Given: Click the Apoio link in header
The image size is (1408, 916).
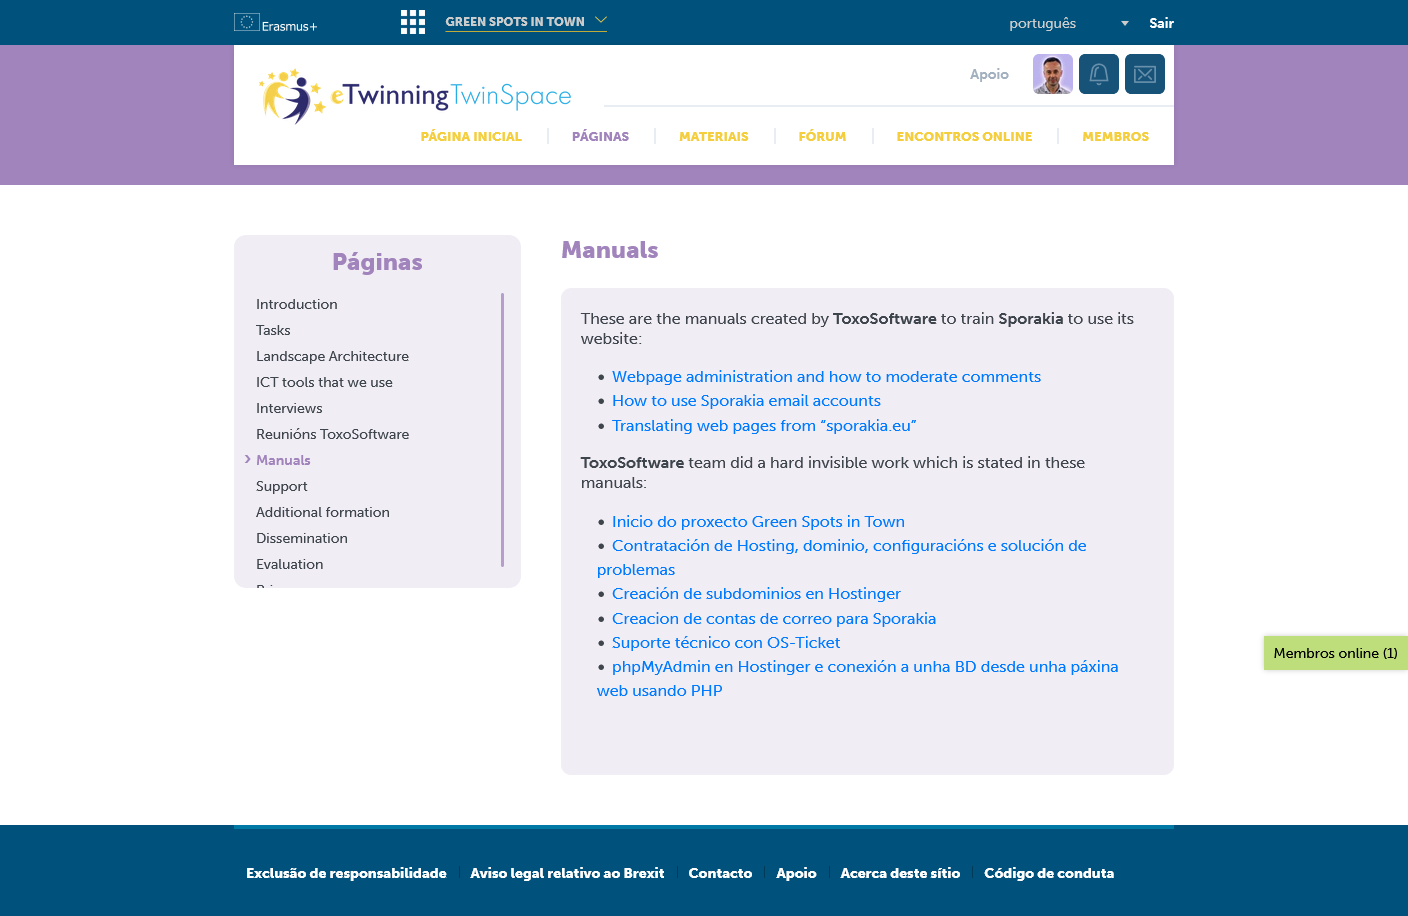Looking at the screenshot, I should click(989, 74).
